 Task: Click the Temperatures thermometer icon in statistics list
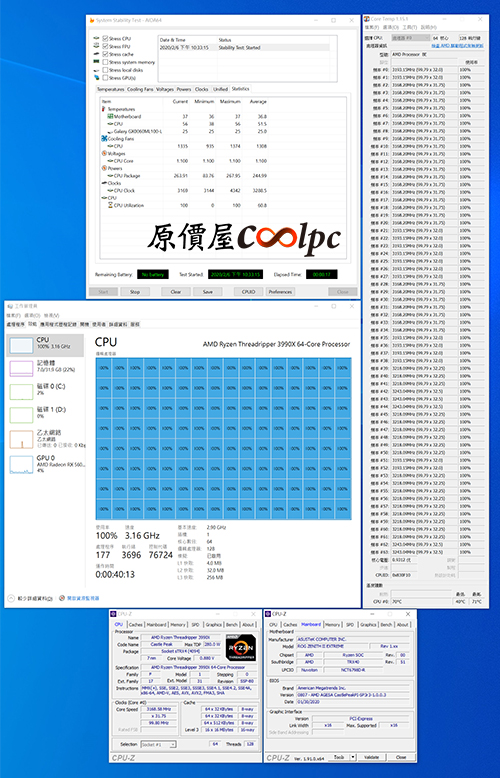(104, 109)
